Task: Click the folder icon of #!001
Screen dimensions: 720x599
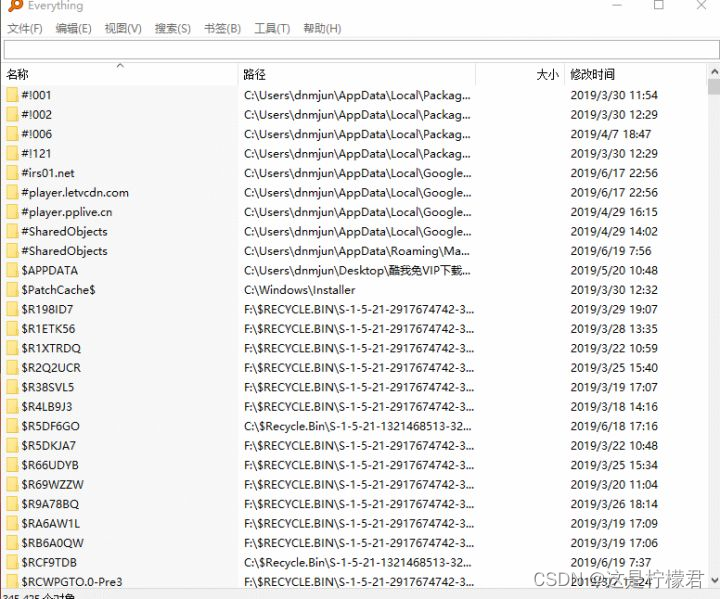Action: (12, 95)
